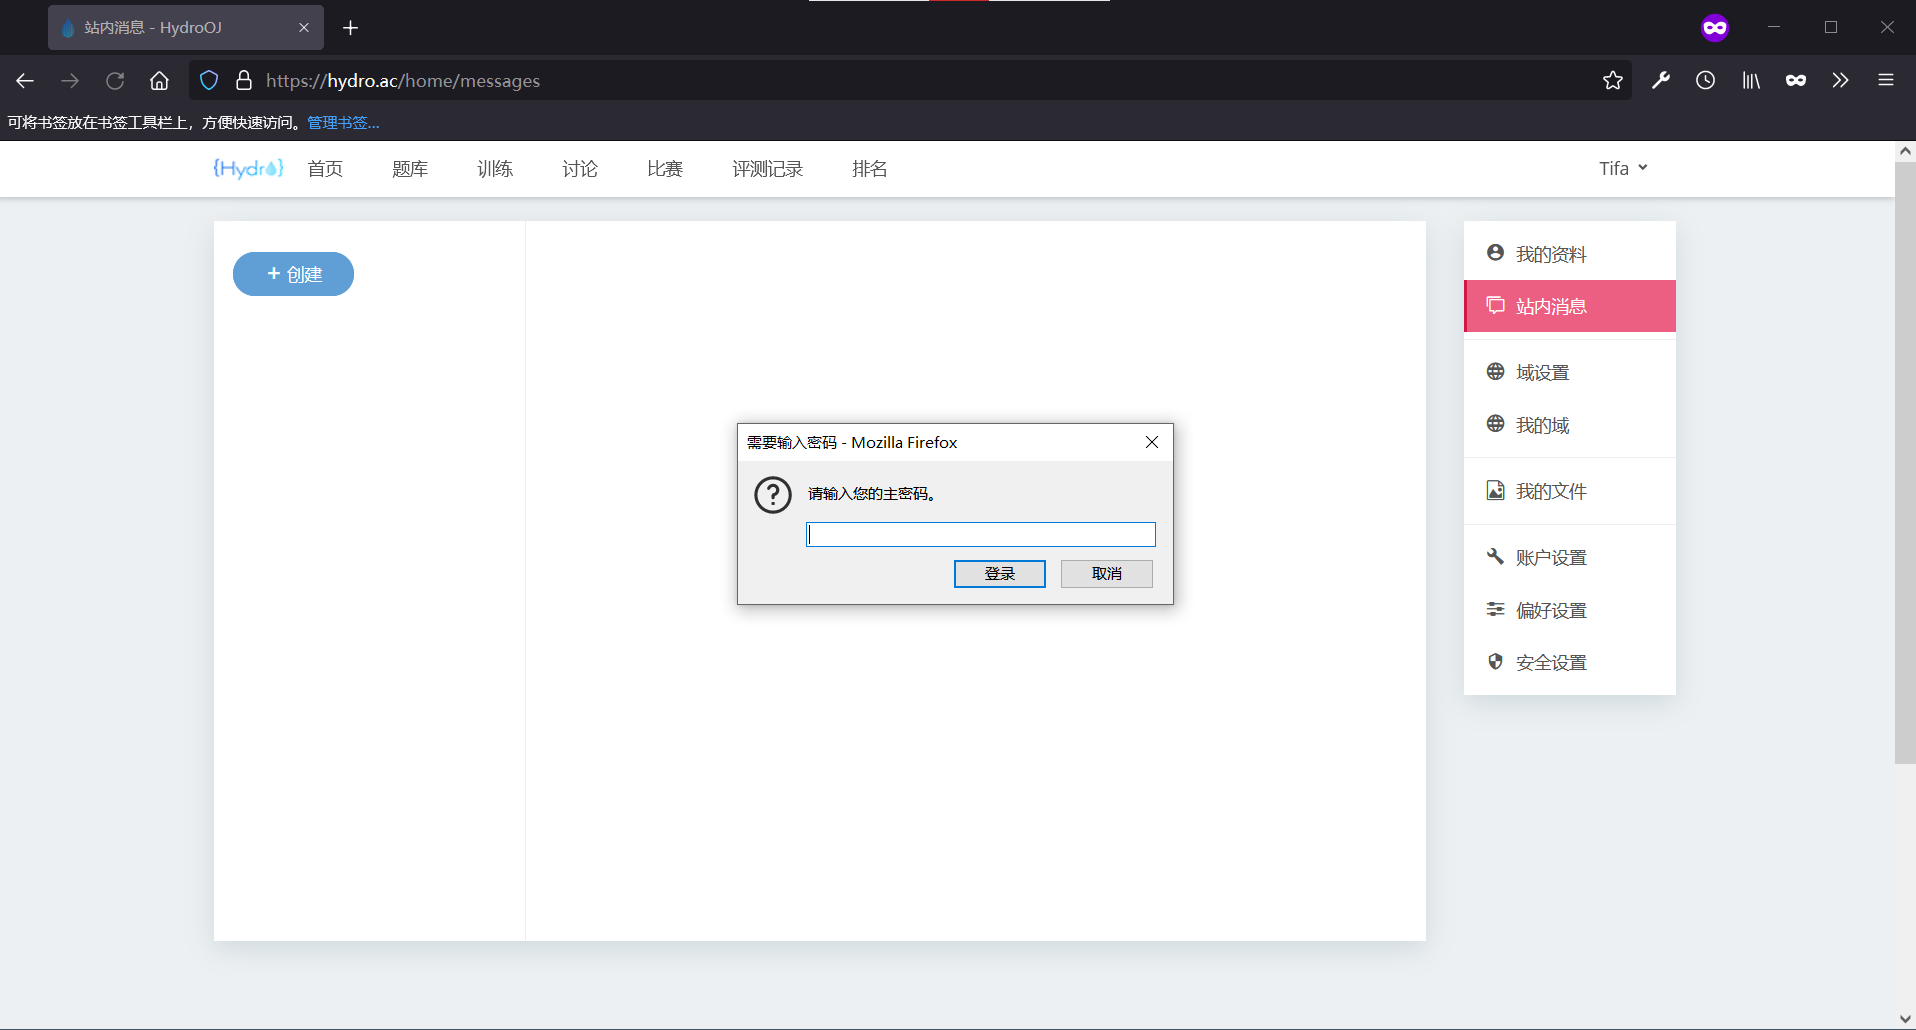The image size is (1916, 1030).
Task: Click the globe icon next to 域设置
Action: 1495,371
